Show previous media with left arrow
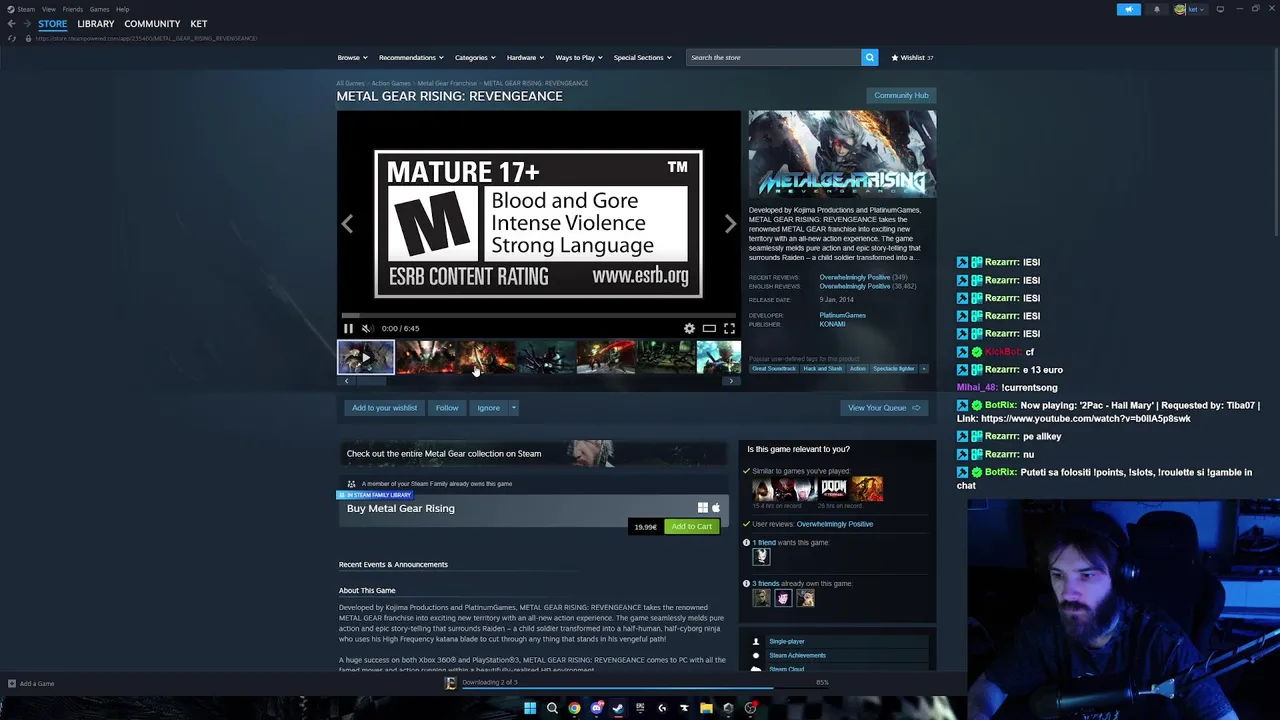Screen dimensions: 1280x720 (x=347, y=224)
